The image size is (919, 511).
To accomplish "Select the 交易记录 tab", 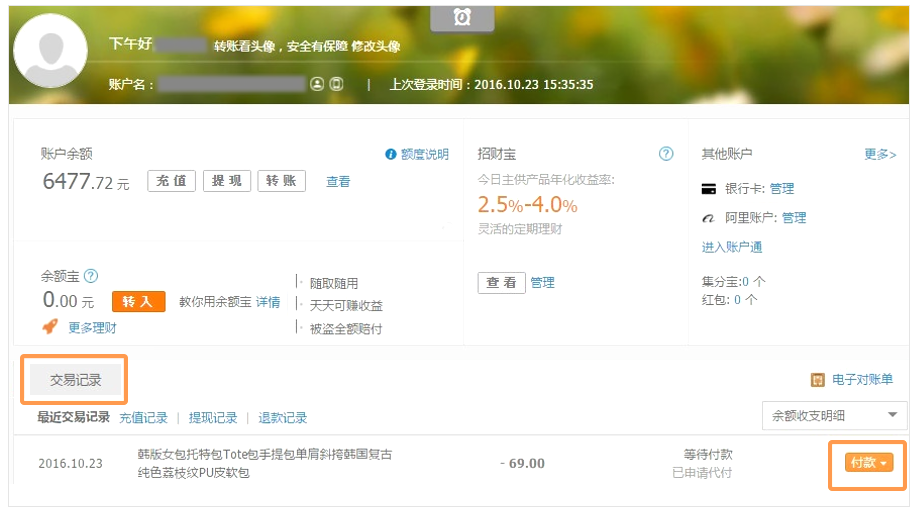I will tap(76, 380).
